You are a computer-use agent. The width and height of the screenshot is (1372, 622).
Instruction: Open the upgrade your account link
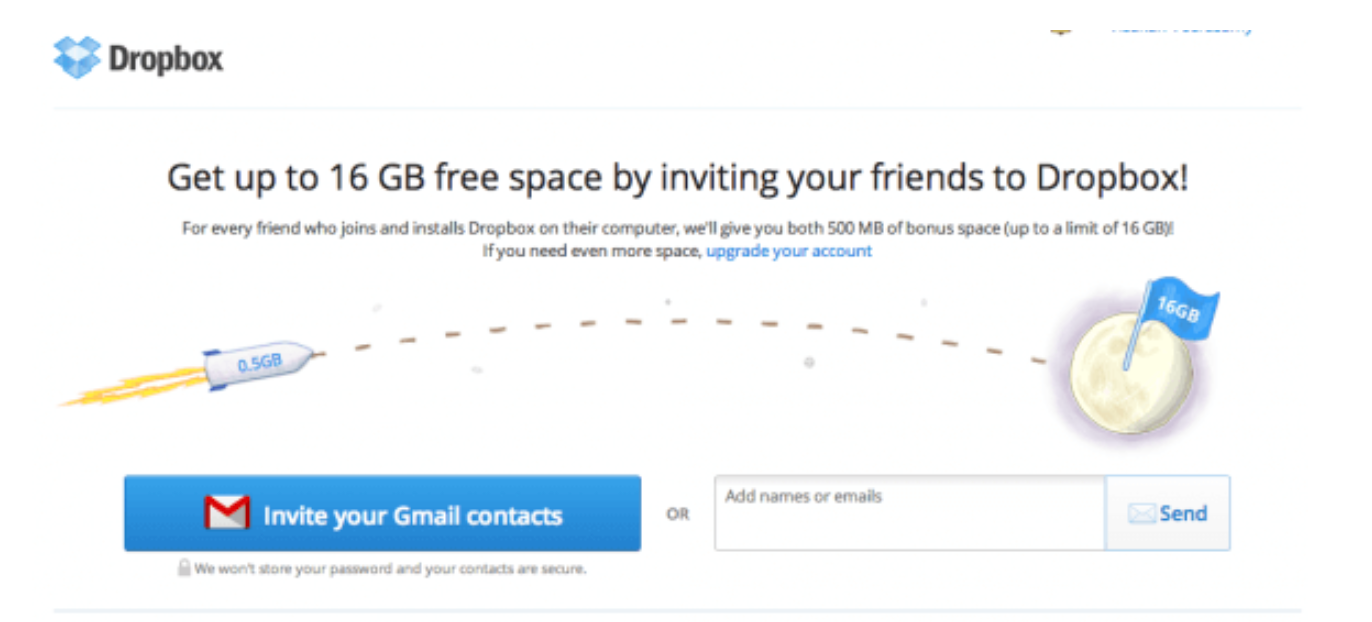click(x=789, y=251)
